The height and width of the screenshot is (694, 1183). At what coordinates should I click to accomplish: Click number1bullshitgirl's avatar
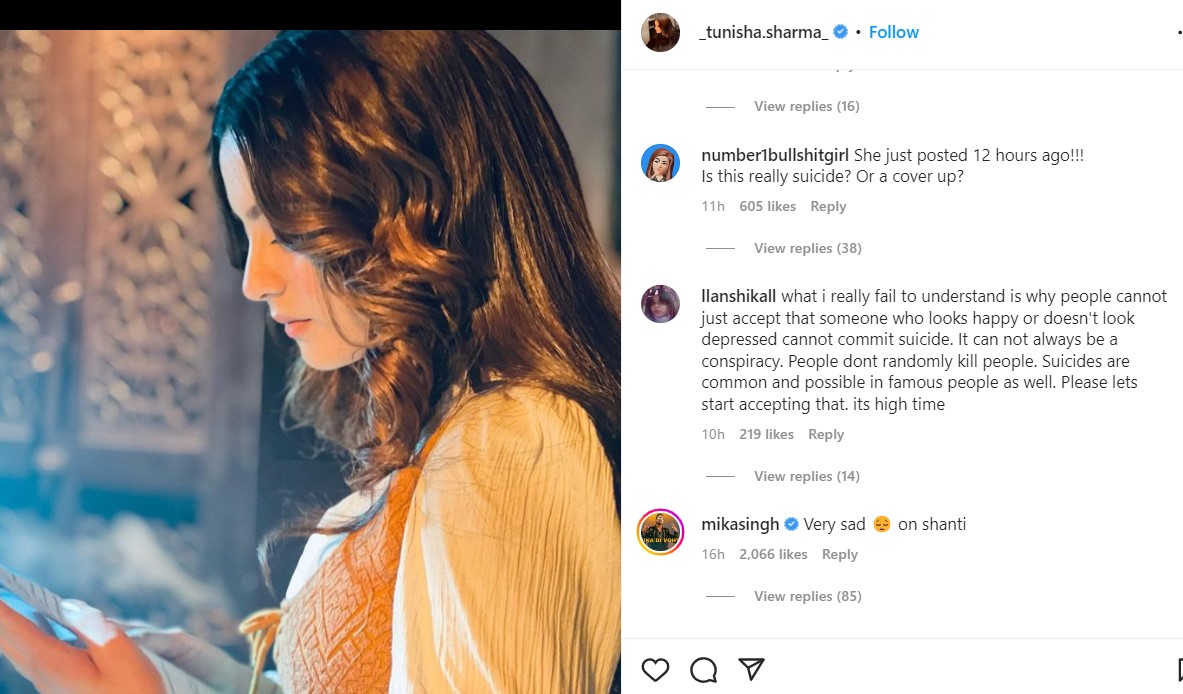point(660,163)
